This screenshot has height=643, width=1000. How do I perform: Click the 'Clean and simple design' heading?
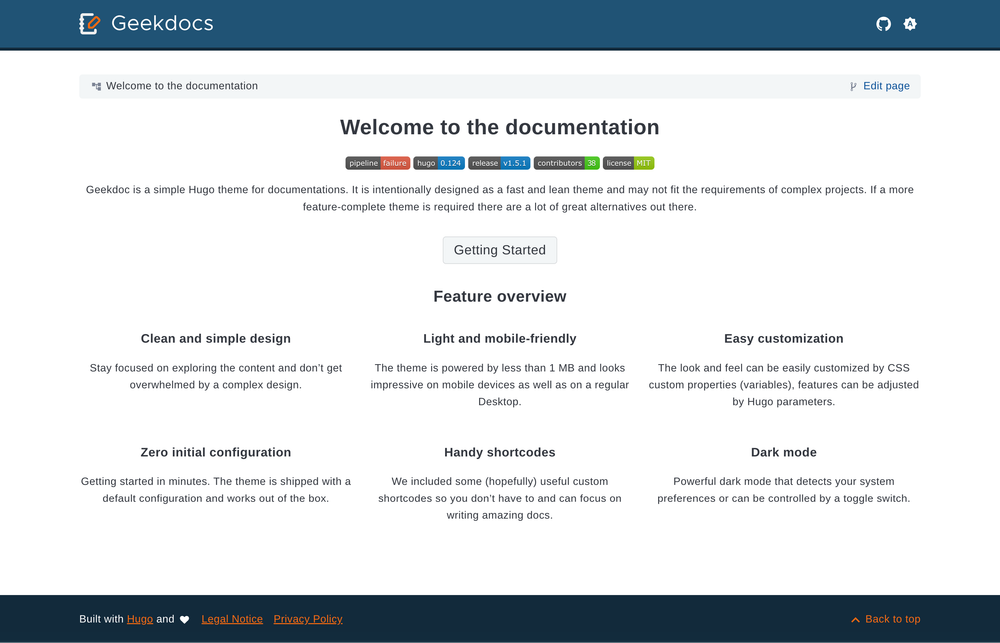tap(216, 339)
